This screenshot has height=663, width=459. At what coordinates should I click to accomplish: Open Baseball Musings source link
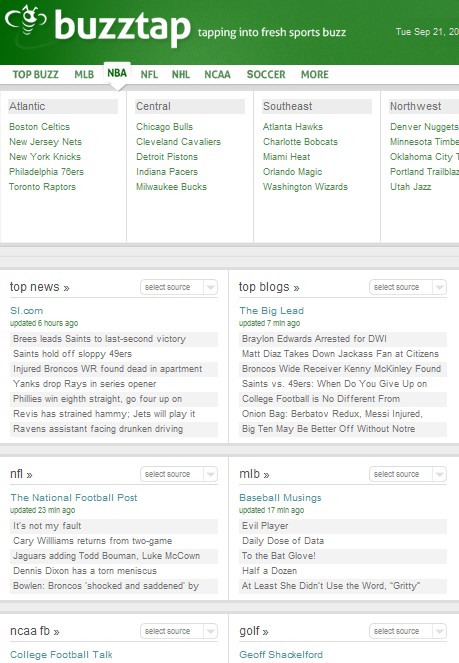(280, 498)
